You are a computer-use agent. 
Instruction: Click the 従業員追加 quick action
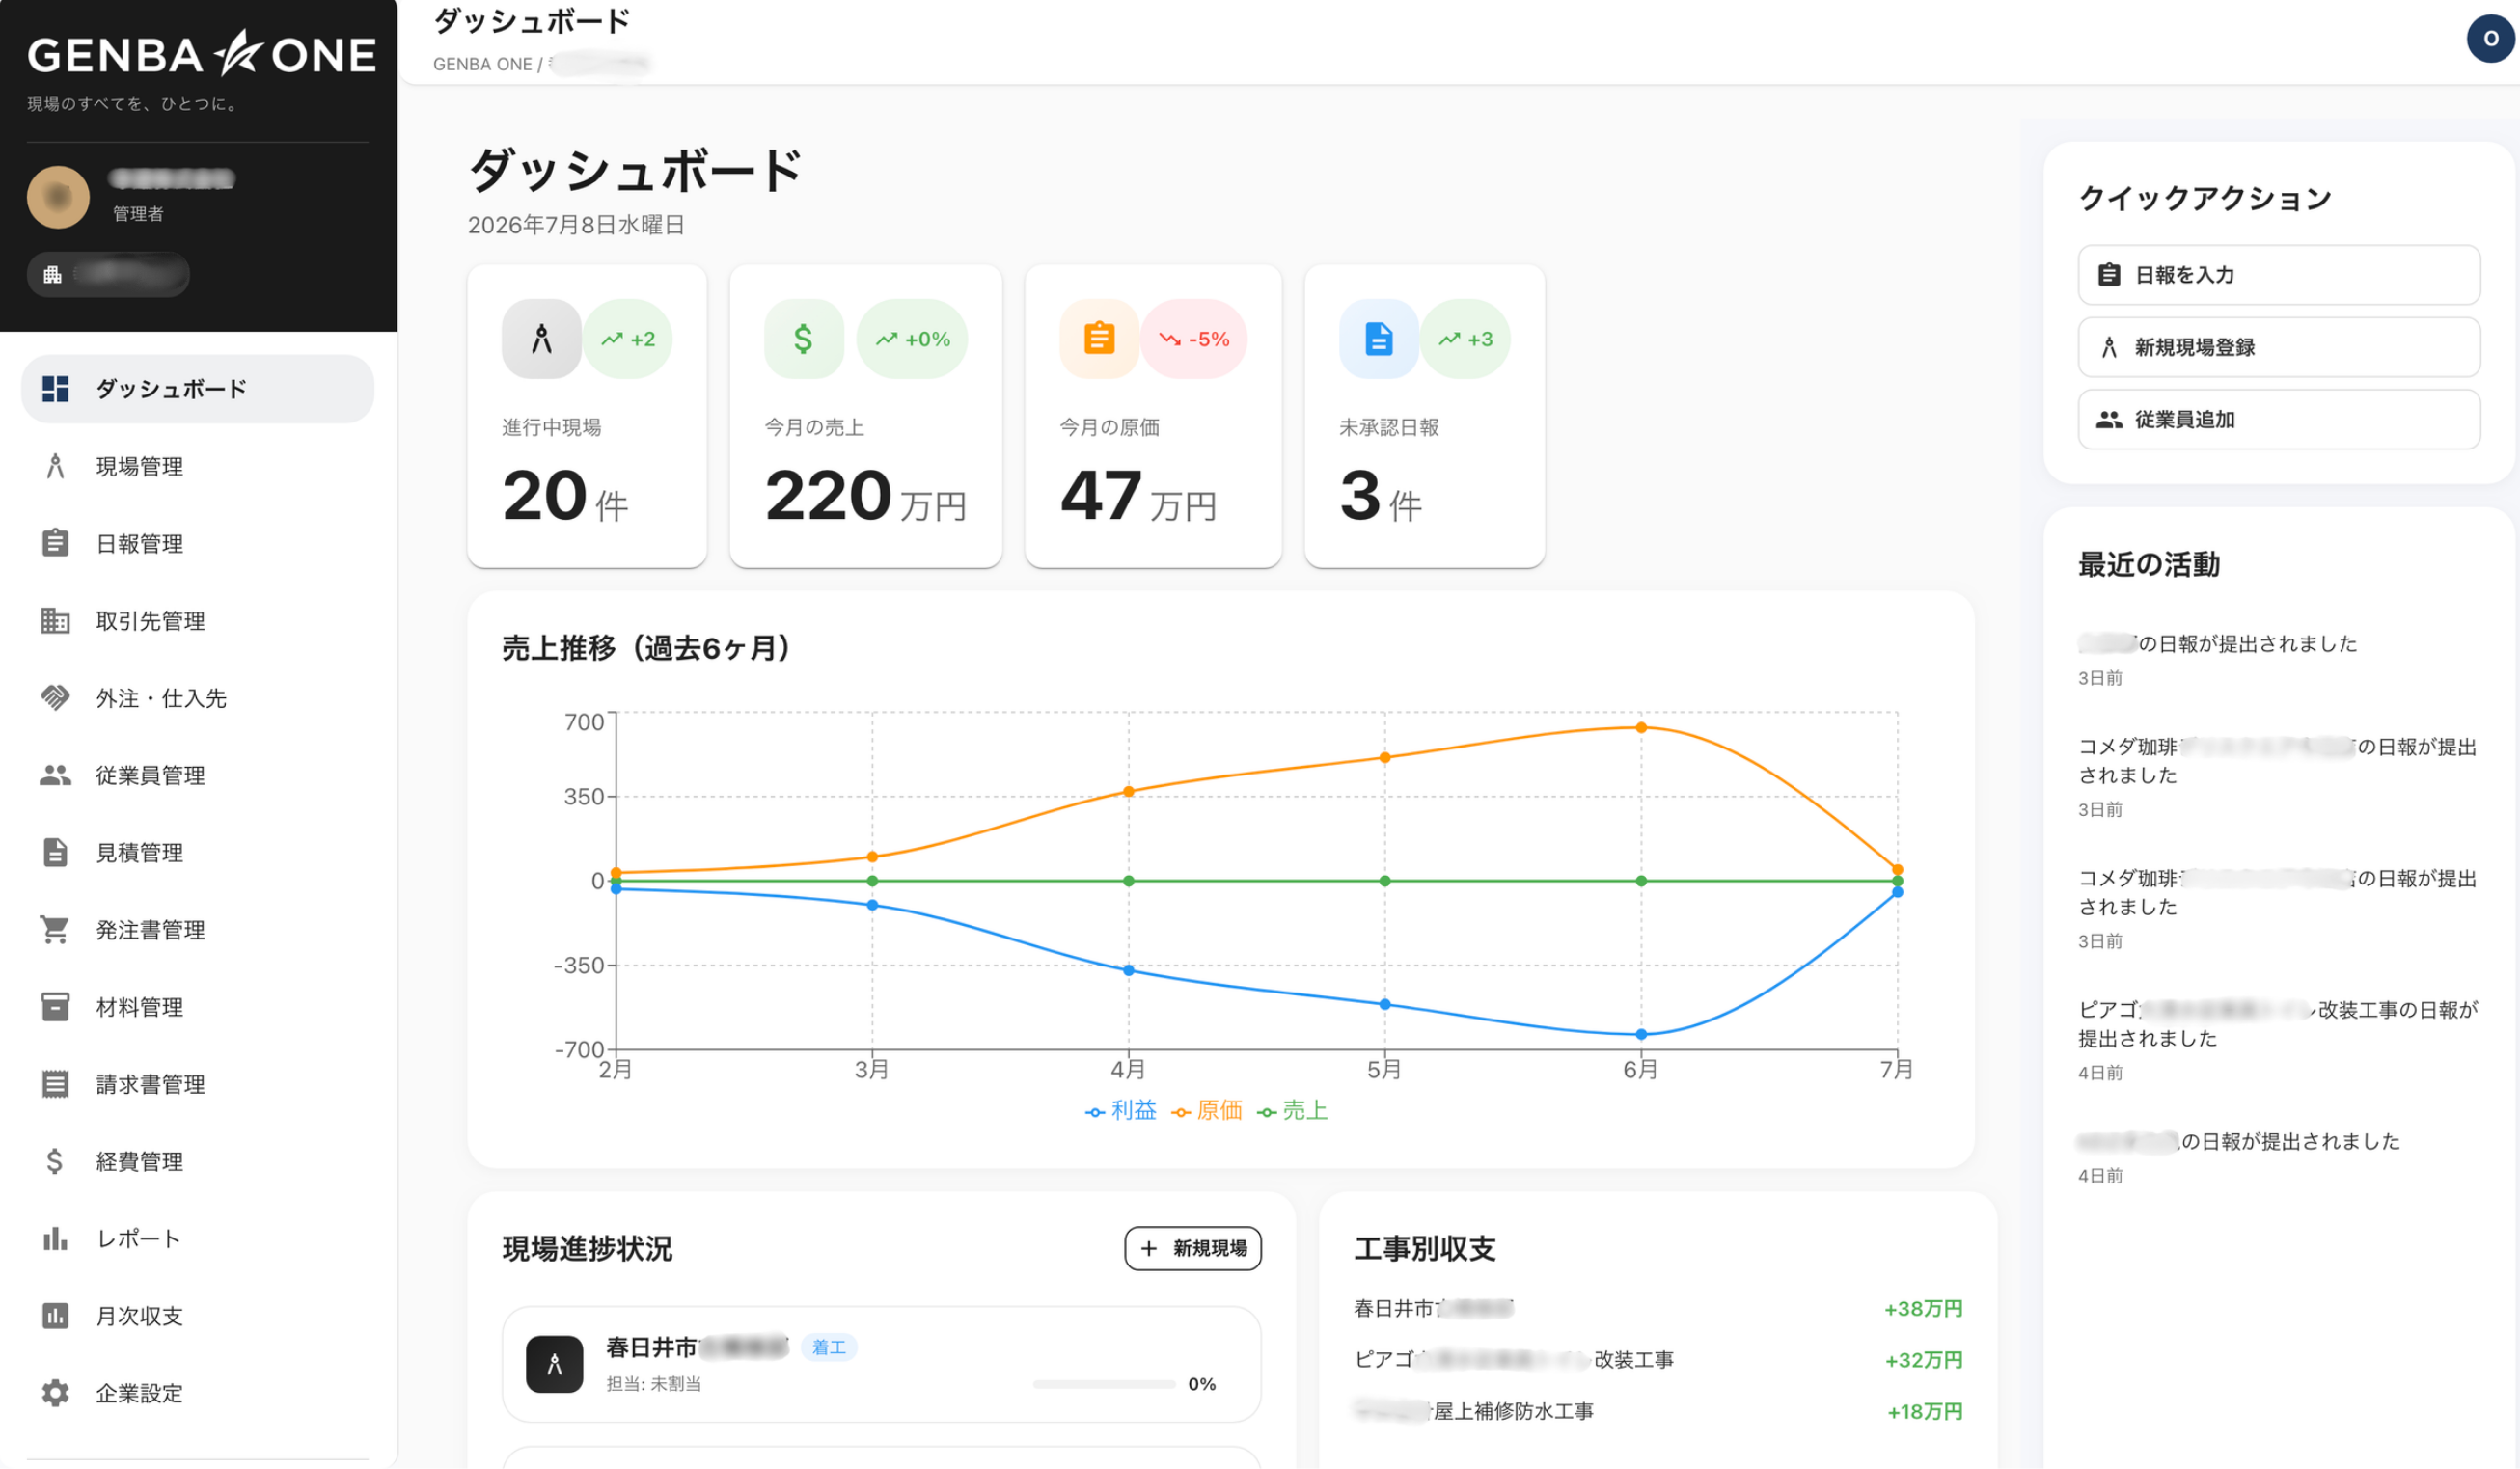pos(2279,420)
